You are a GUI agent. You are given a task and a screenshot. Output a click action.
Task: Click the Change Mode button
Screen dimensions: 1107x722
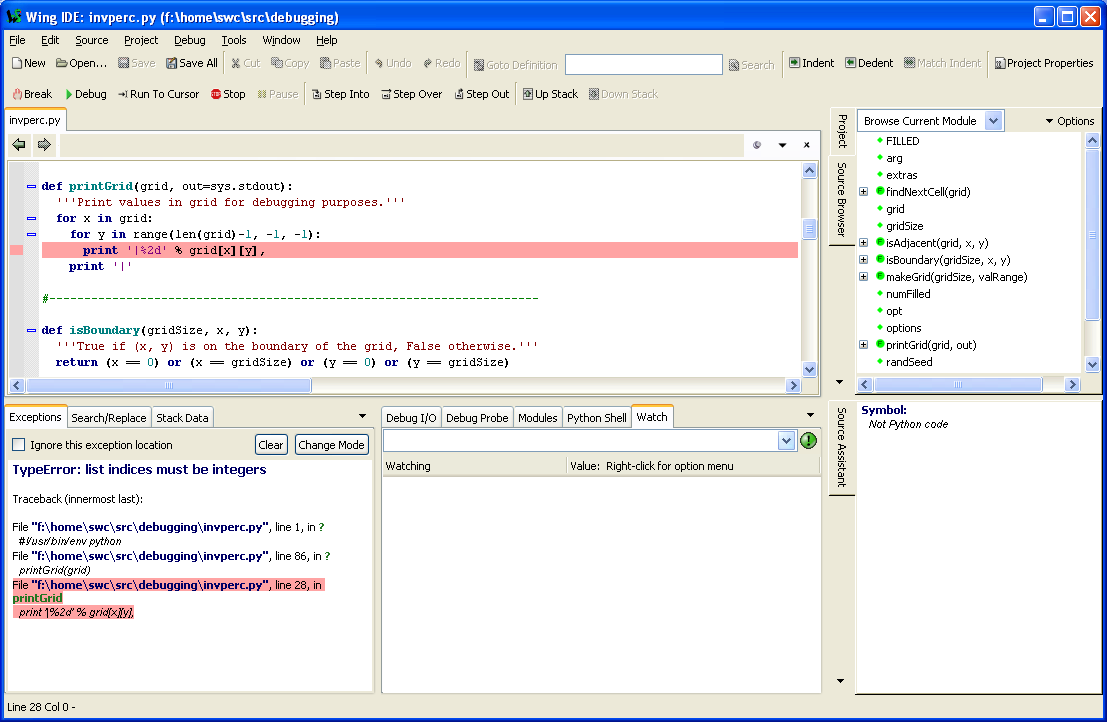(331, 445)
